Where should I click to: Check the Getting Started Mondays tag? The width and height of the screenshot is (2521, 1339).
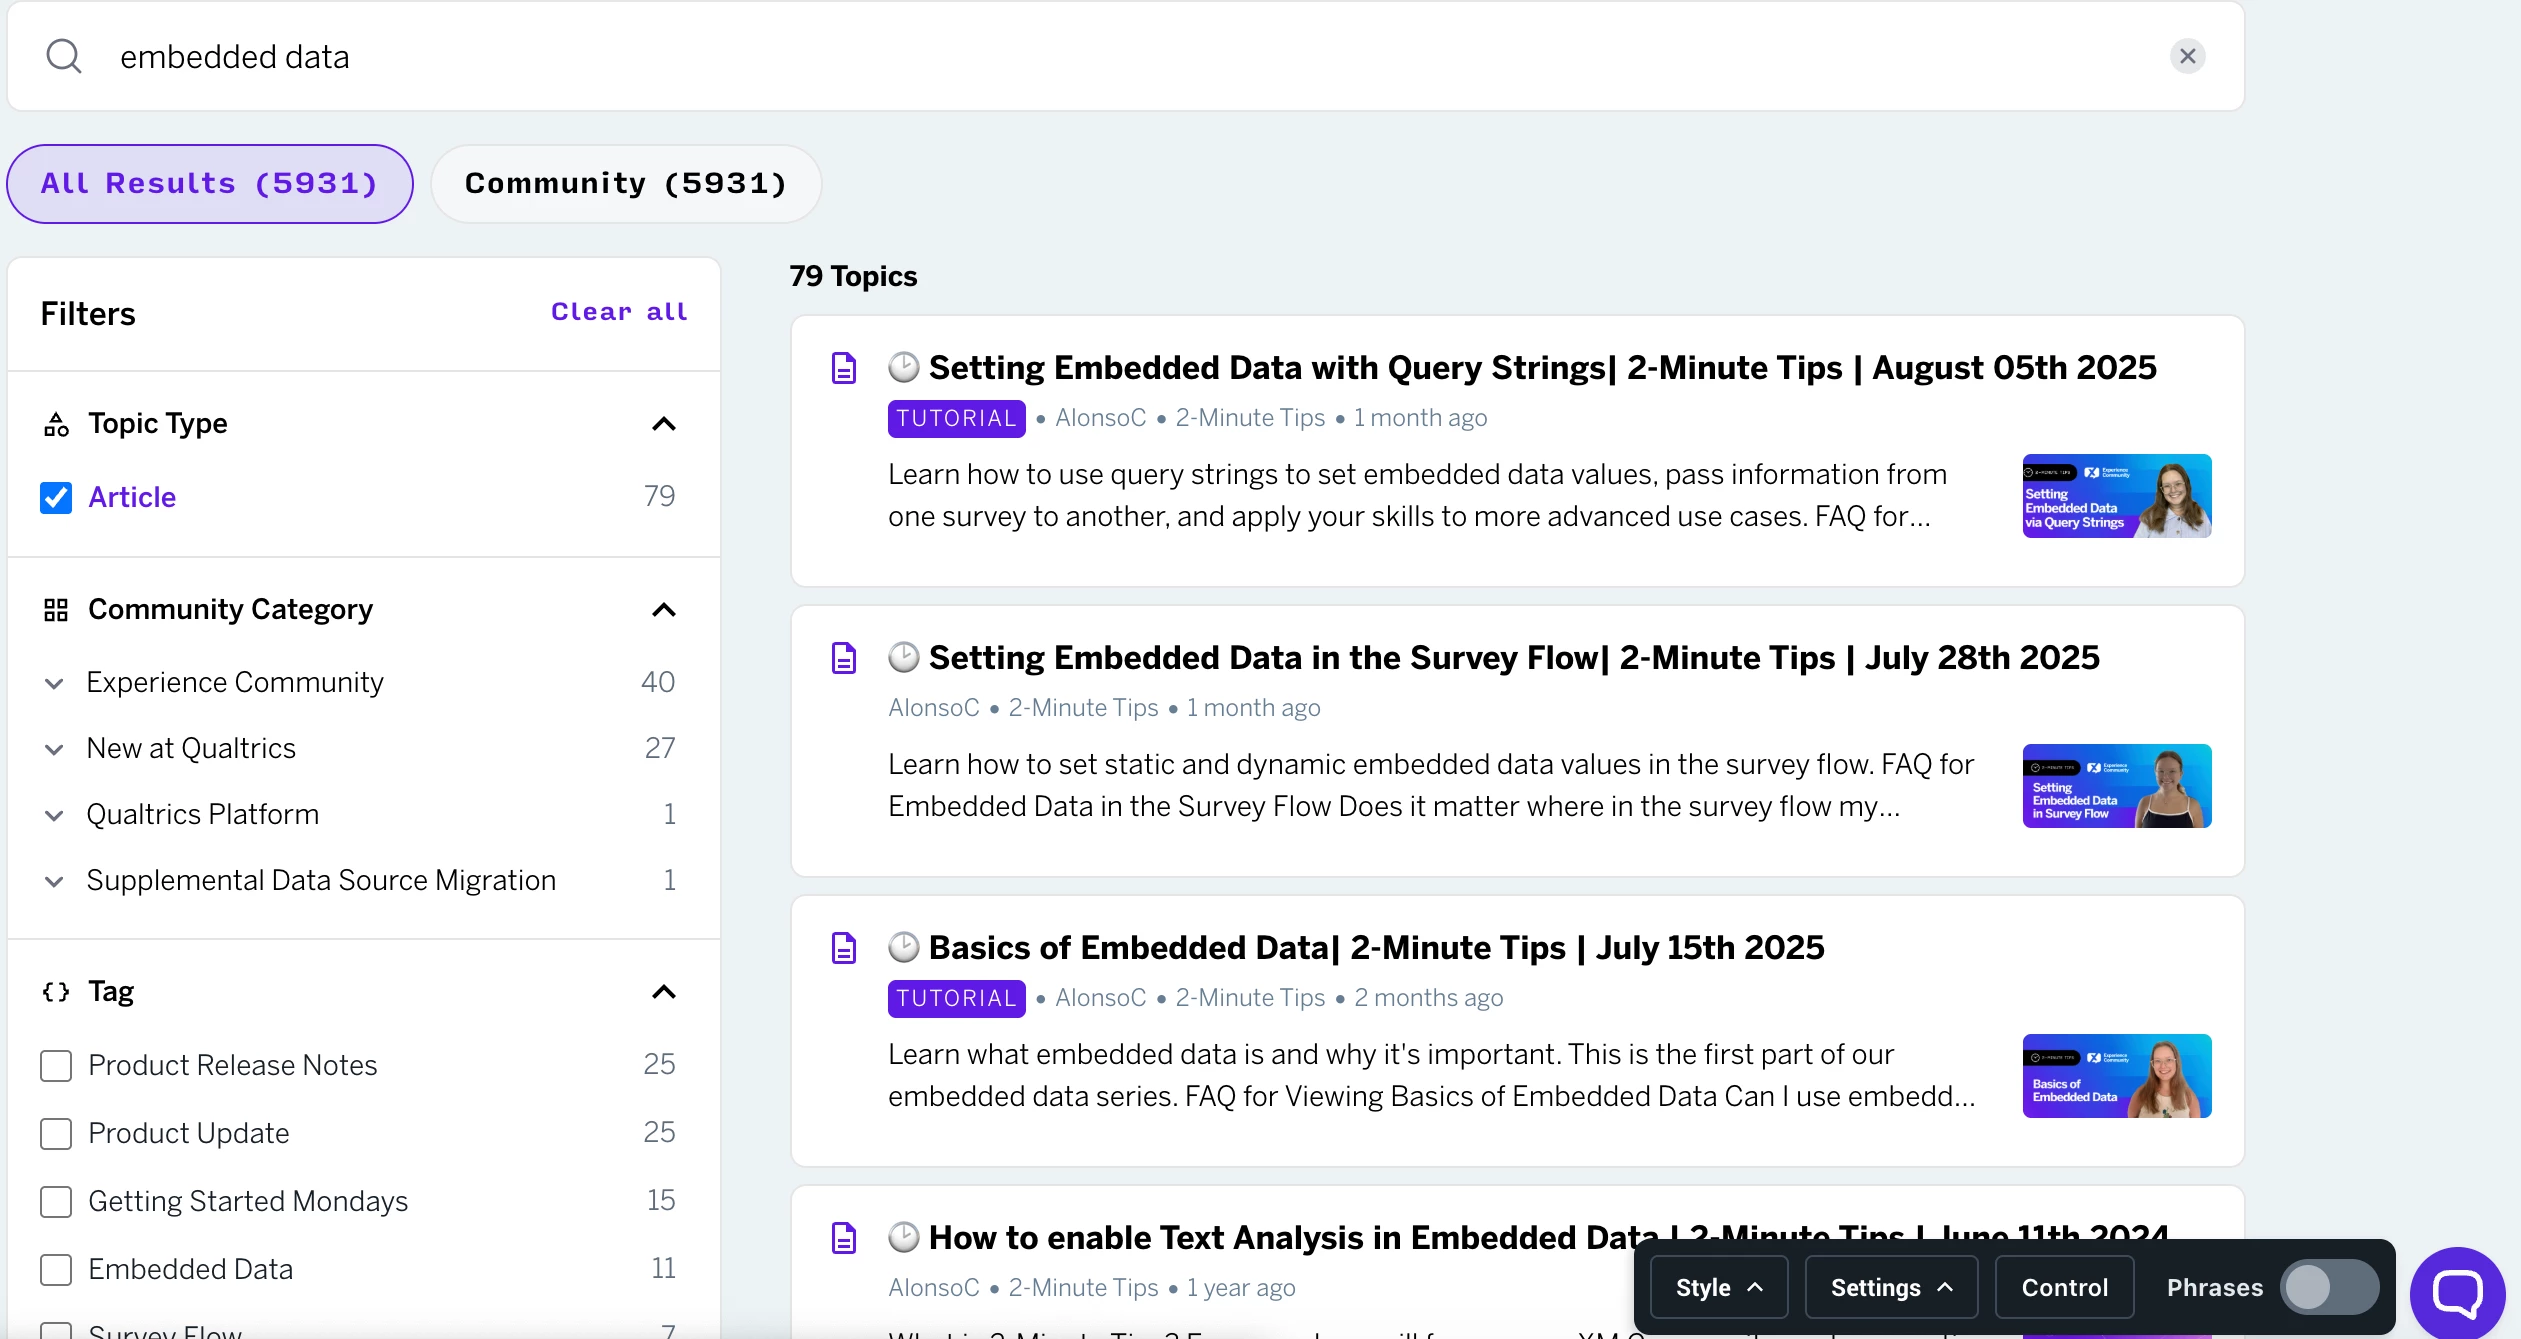coord(56,1202)
